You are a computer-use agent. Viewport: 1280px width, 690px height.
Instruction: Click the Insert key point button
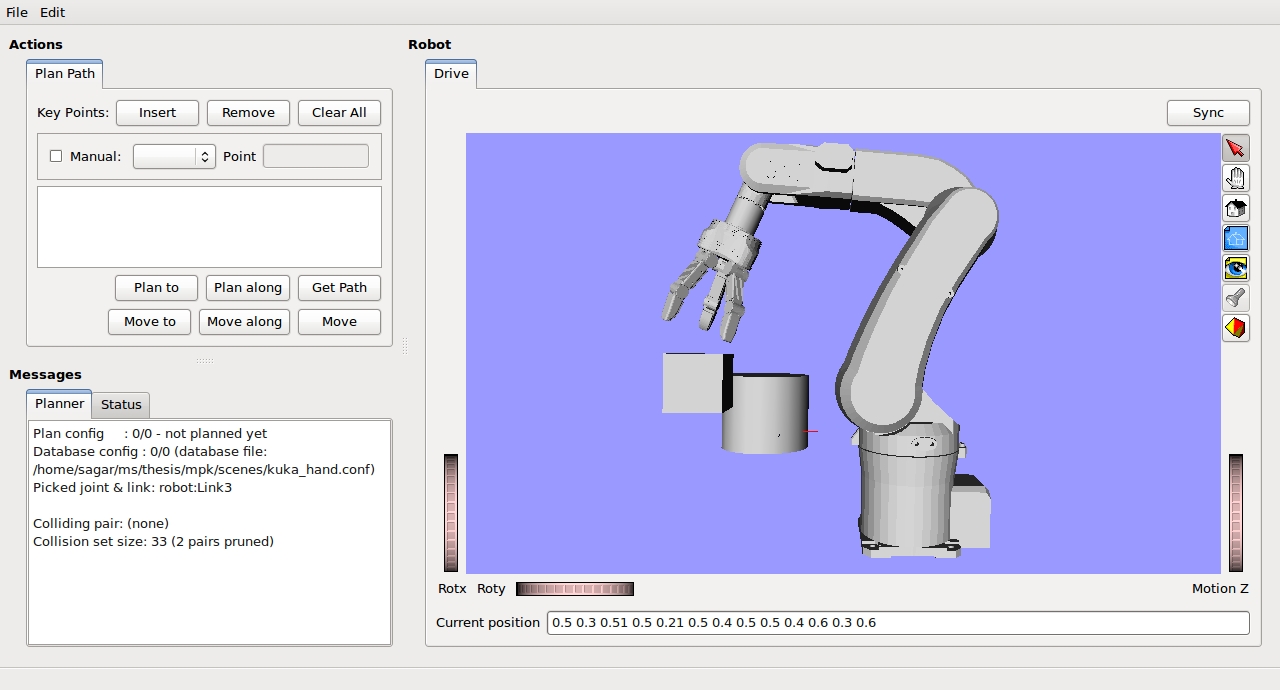click(x=157, y=113)
